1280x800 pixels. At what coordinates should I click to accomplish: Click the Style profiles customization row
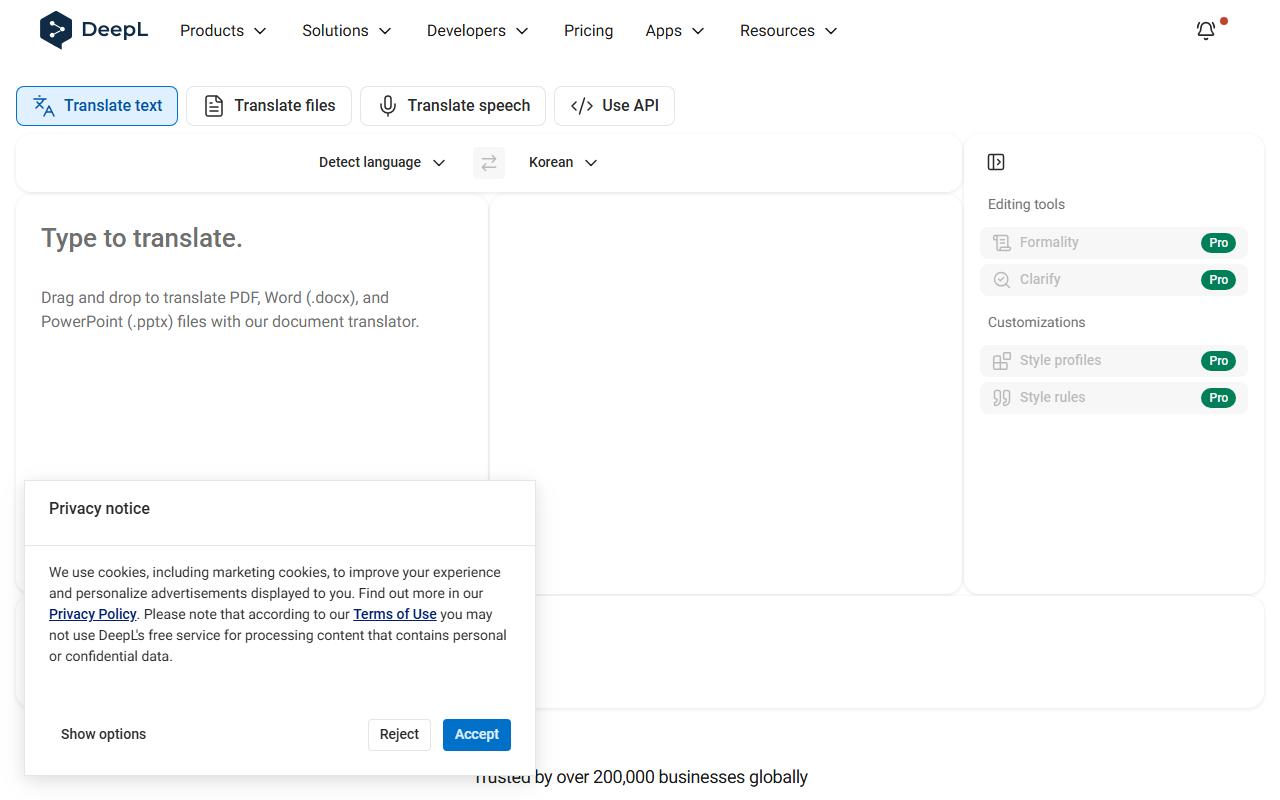(1114, 361)
